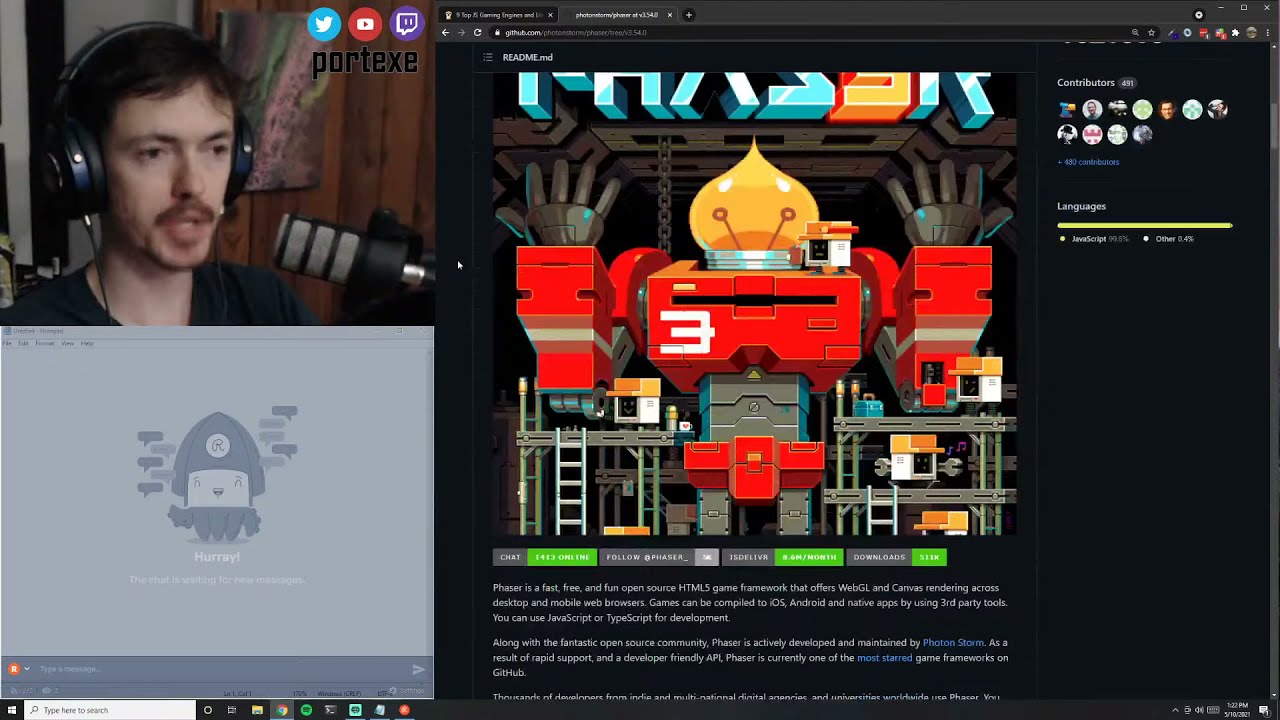1280x720 pixels.
Task: Click the chat send arrow button
Action: coord(418,669)
